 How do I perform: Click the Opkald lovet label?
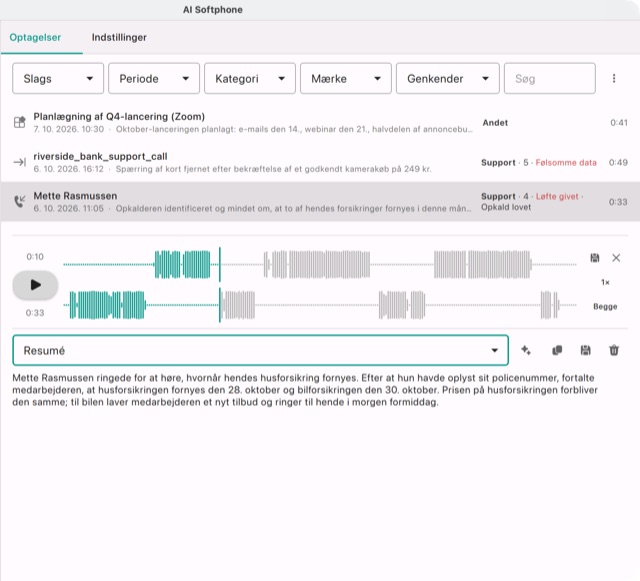pos(506,207)
